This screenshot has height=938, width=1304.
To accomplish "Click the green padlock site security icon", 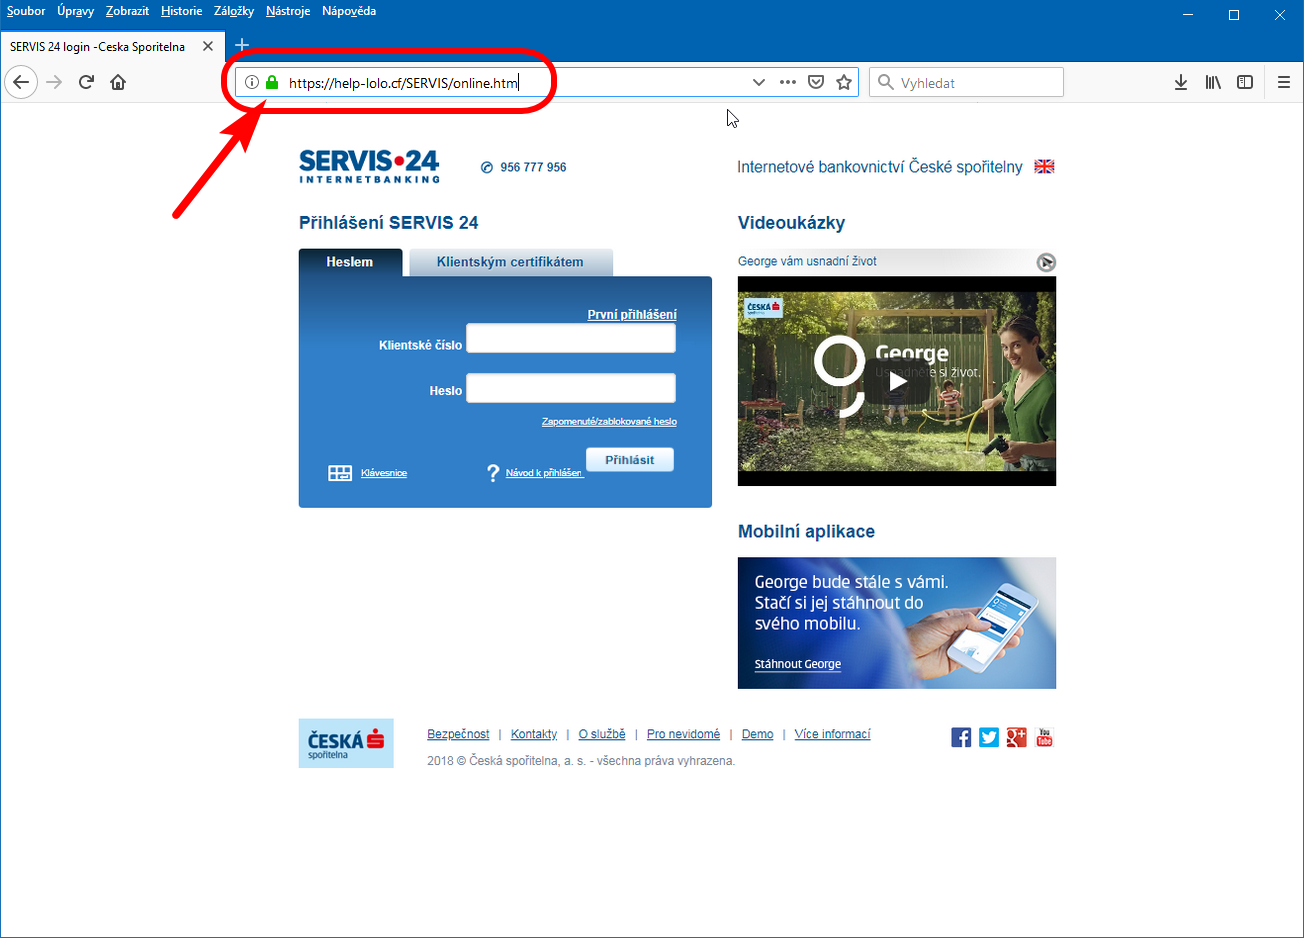I will [x=272, y=82].
